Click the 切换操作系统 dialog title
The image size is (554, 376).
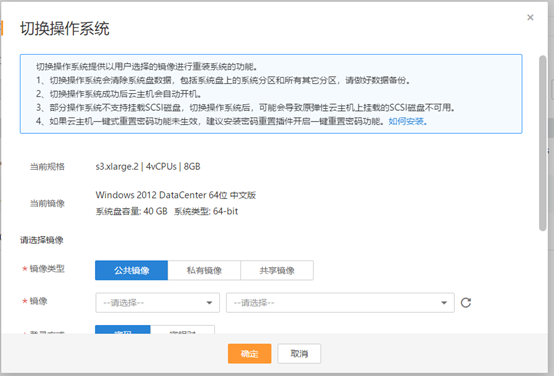[65, 28]
